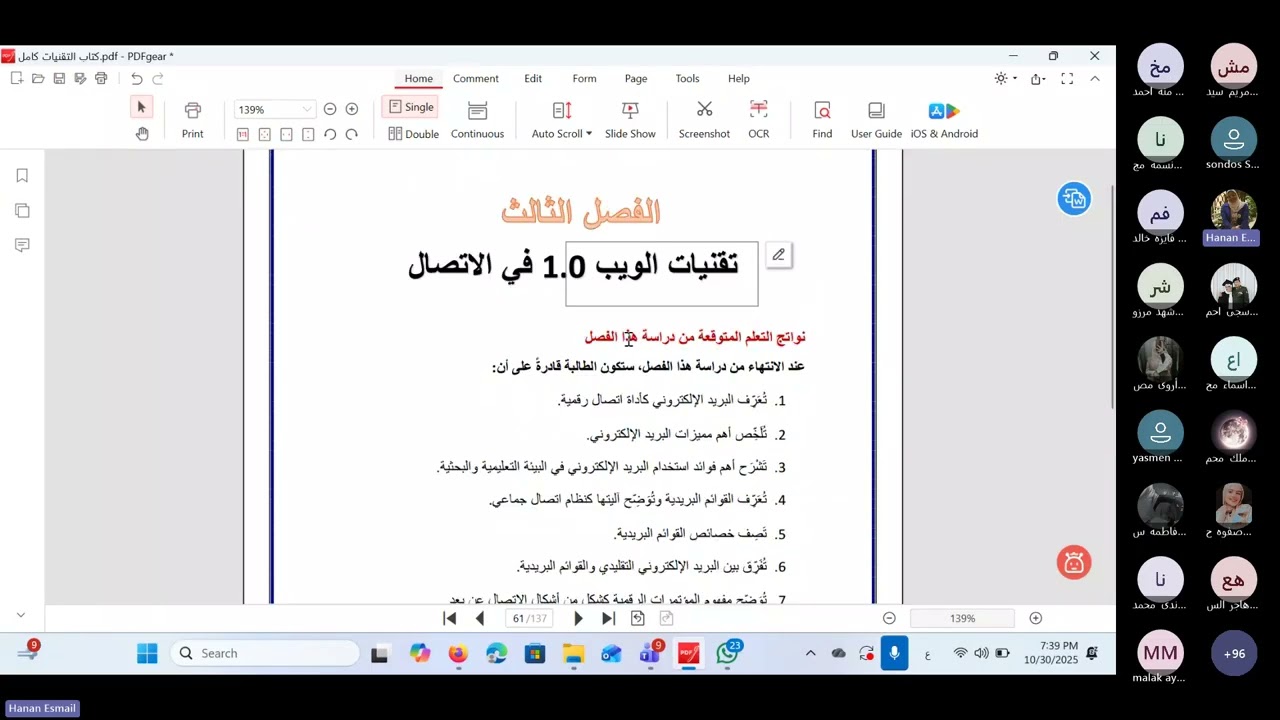Redo the last action
The image size is (1280, 720).
click(x=158, y=79)
